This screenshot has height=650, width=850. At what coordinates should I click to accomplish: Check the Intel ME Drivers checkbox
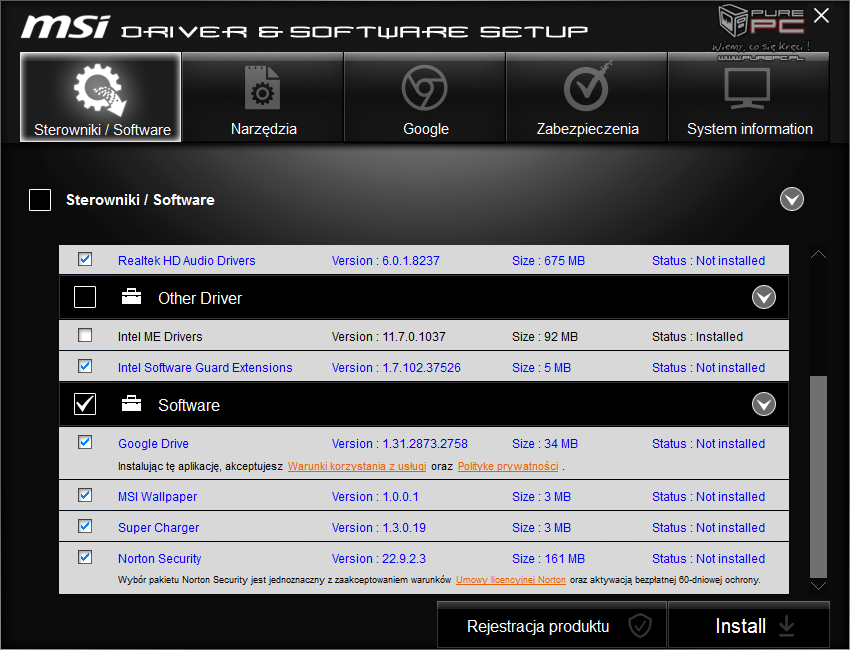click(85, 336)
